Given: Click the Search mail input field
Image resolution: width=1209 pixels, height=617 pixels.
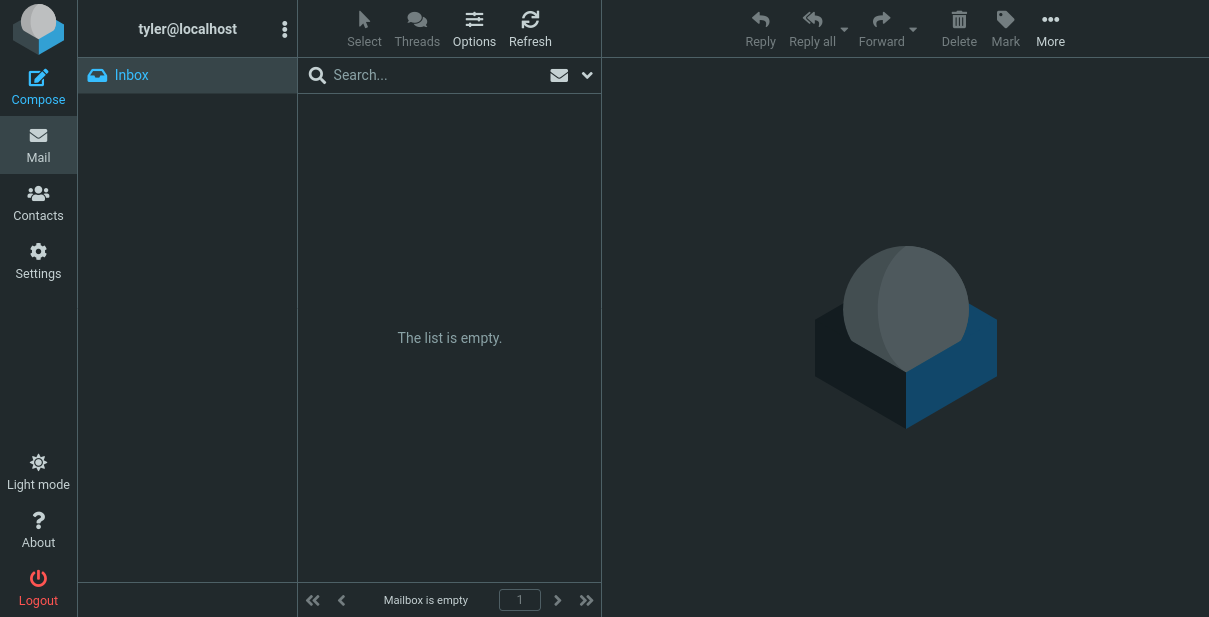Looking at the screenshot, I should (x=435, y=75).
